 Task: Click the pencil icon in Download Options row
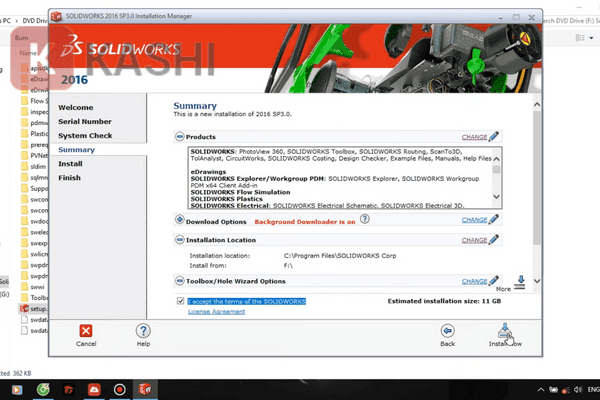click(x=494, y=219)
